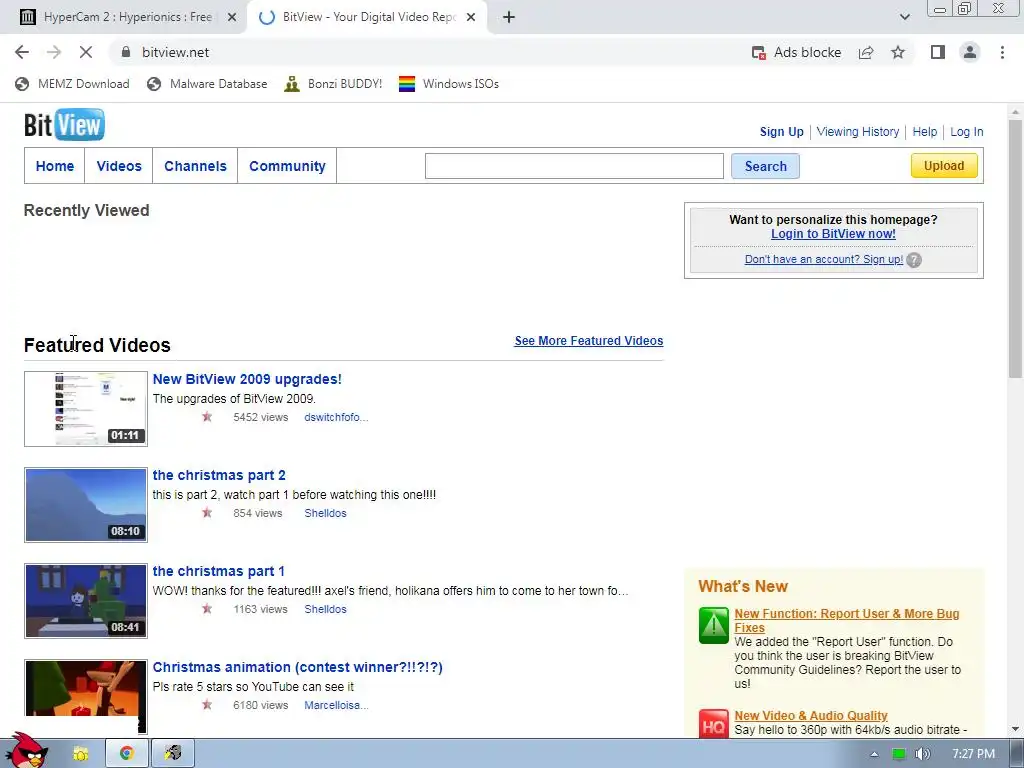Open the yellow folder taskbar icon

[80, 754]
